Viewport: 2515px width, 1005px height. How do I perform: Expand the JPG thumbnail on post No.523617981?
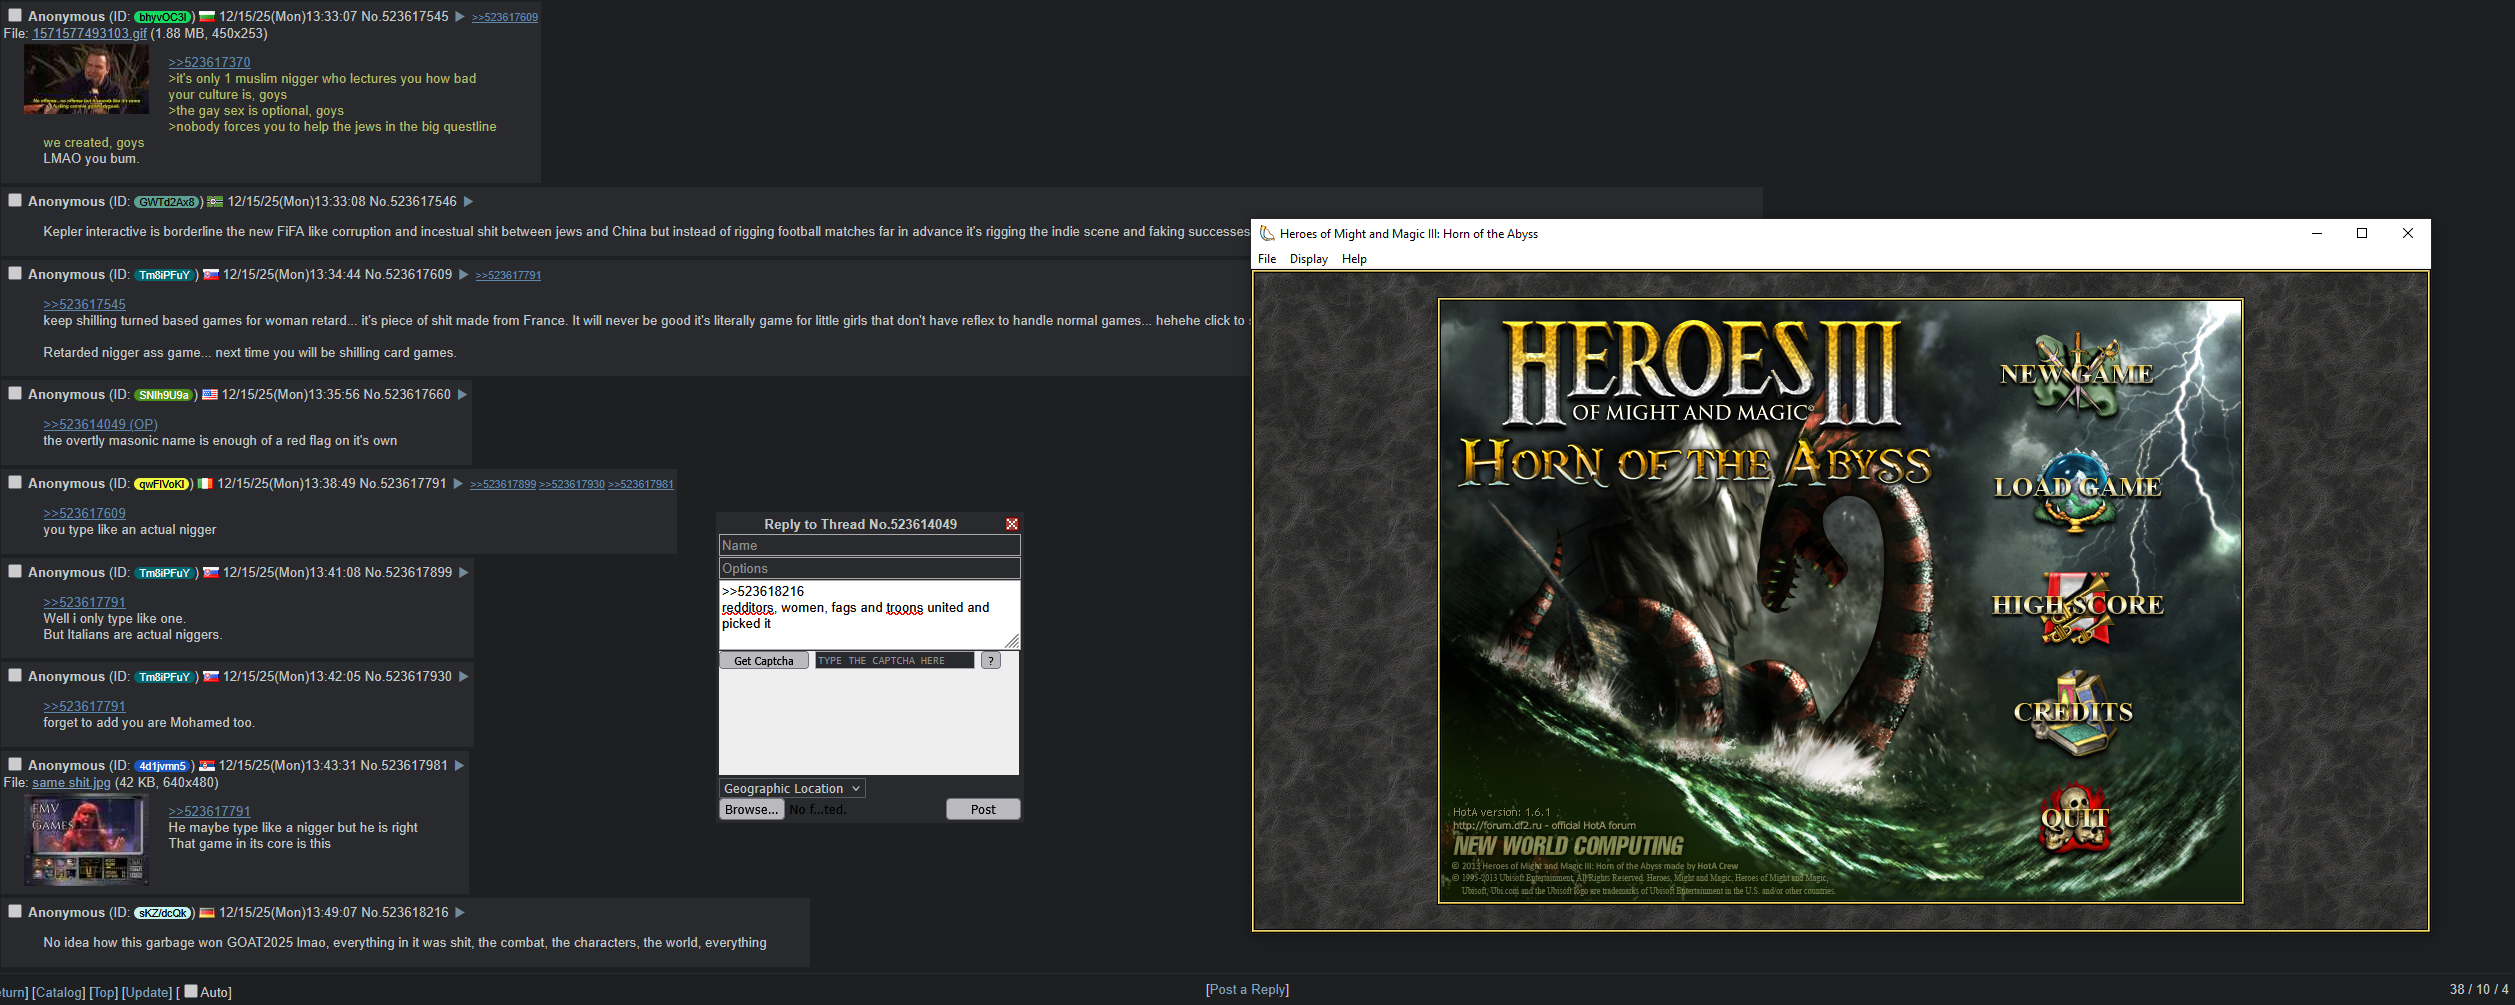tap(86, 840)
